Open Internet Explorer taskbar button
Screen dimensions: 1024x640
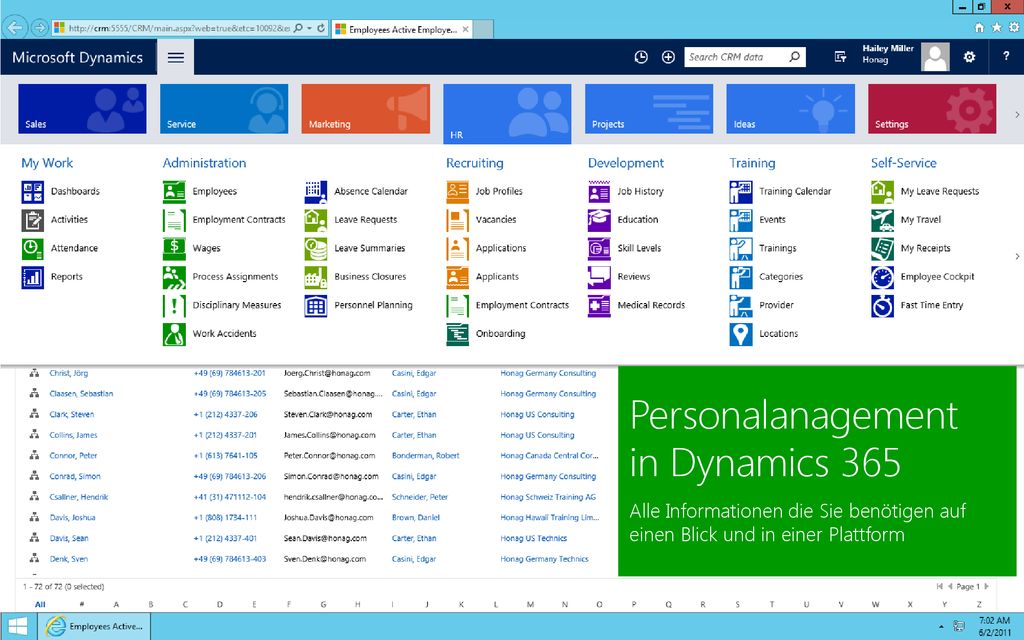94,626
